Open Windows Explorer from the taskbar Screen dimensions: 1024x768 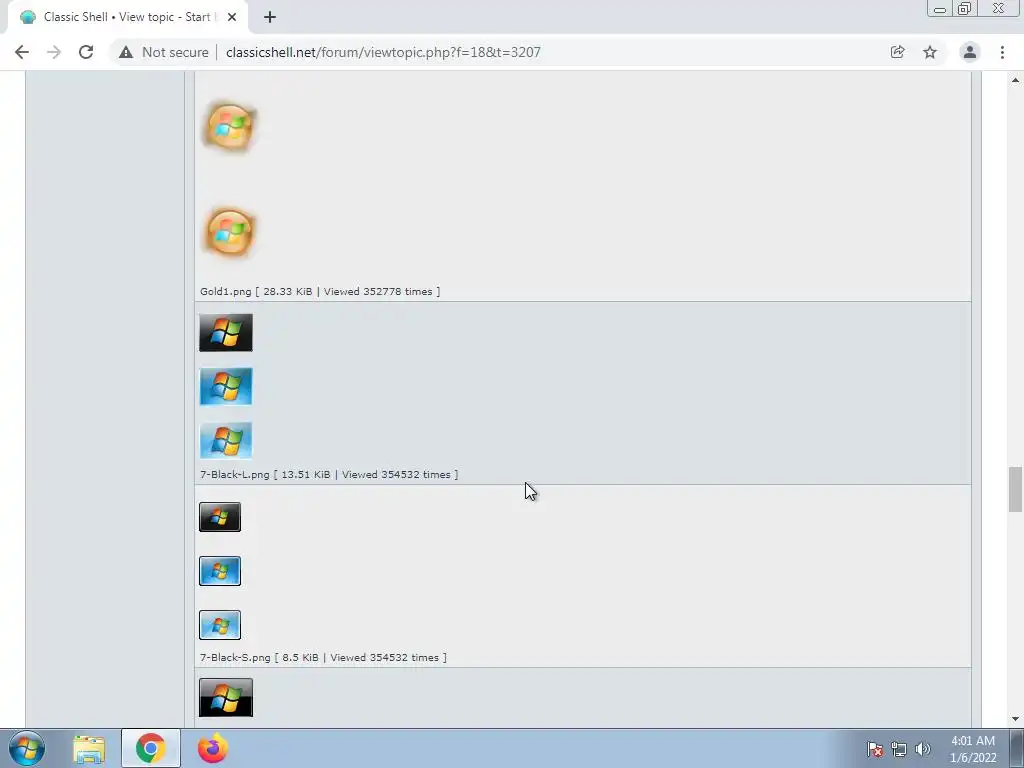89,749
